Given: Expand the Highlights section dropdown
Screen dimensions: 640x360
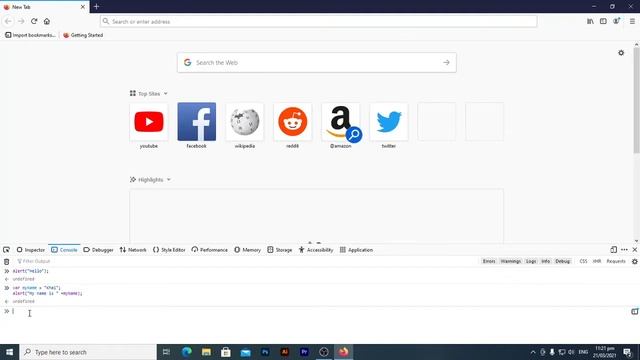Looking at the screenshot, I should pyautogui.click(x=169, y=180).
